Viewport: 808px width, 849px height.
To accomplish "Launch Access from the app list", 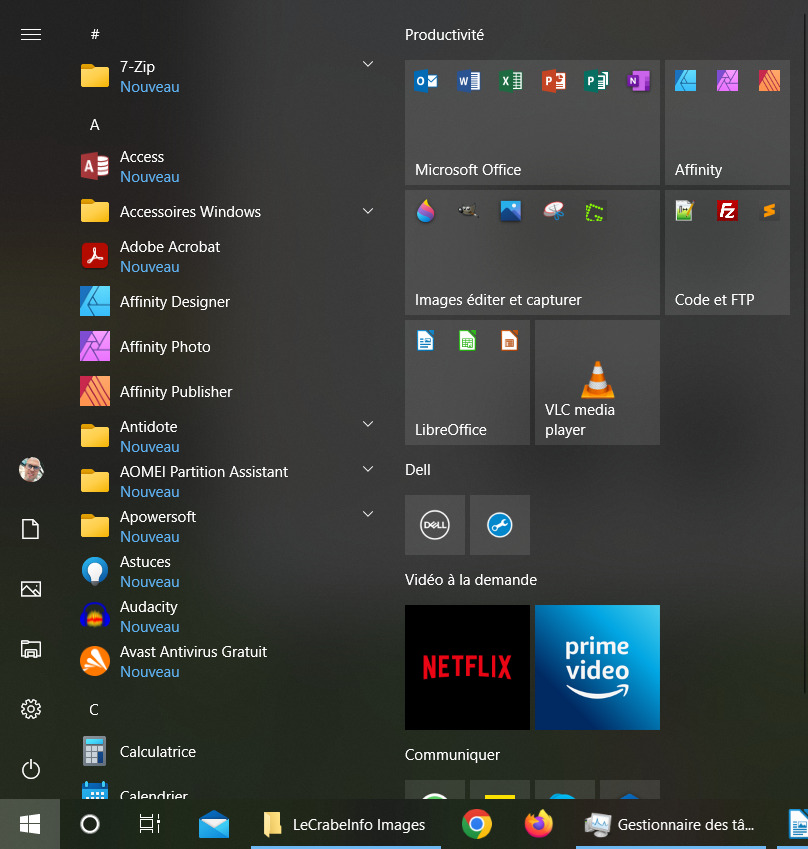I will click(227, 166).
